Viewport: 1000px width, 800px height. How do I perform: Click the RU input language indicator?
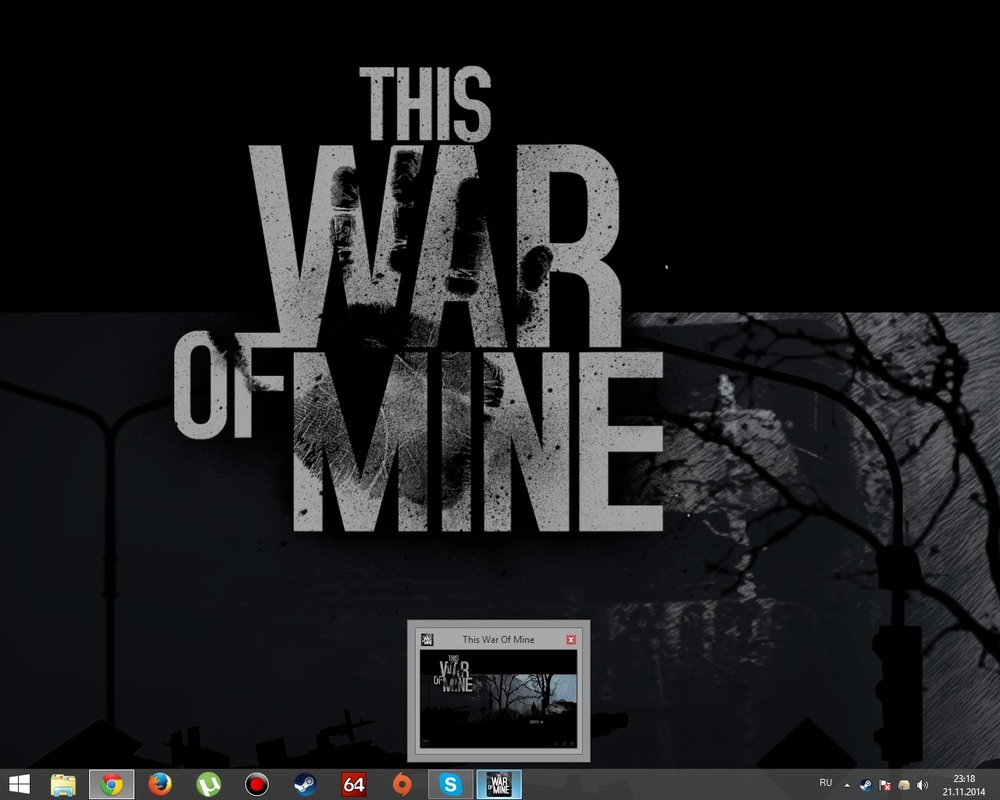click(825, 783)
